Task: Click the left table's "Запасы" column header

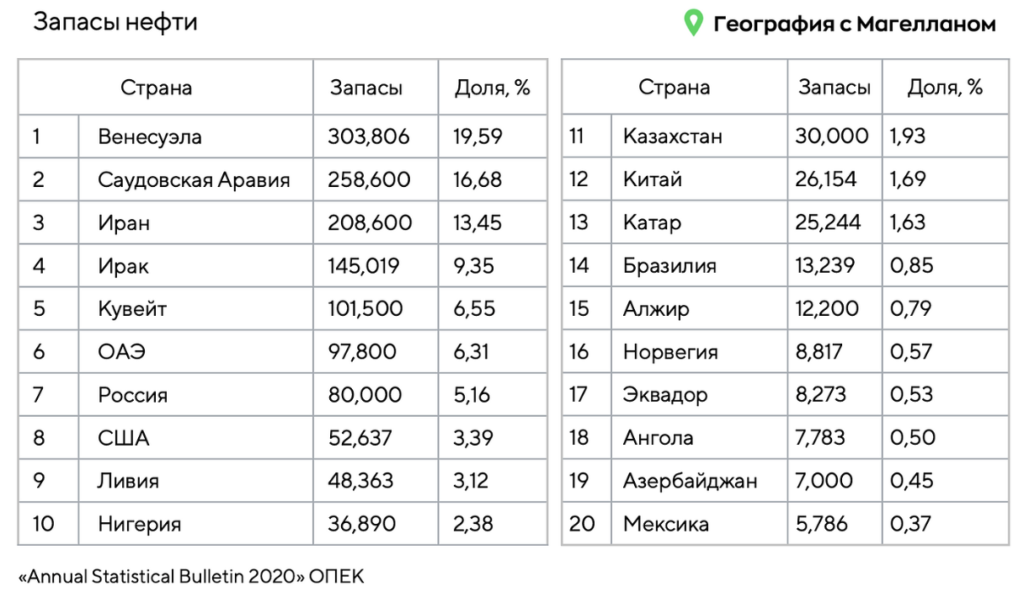Action: (366, 88)
